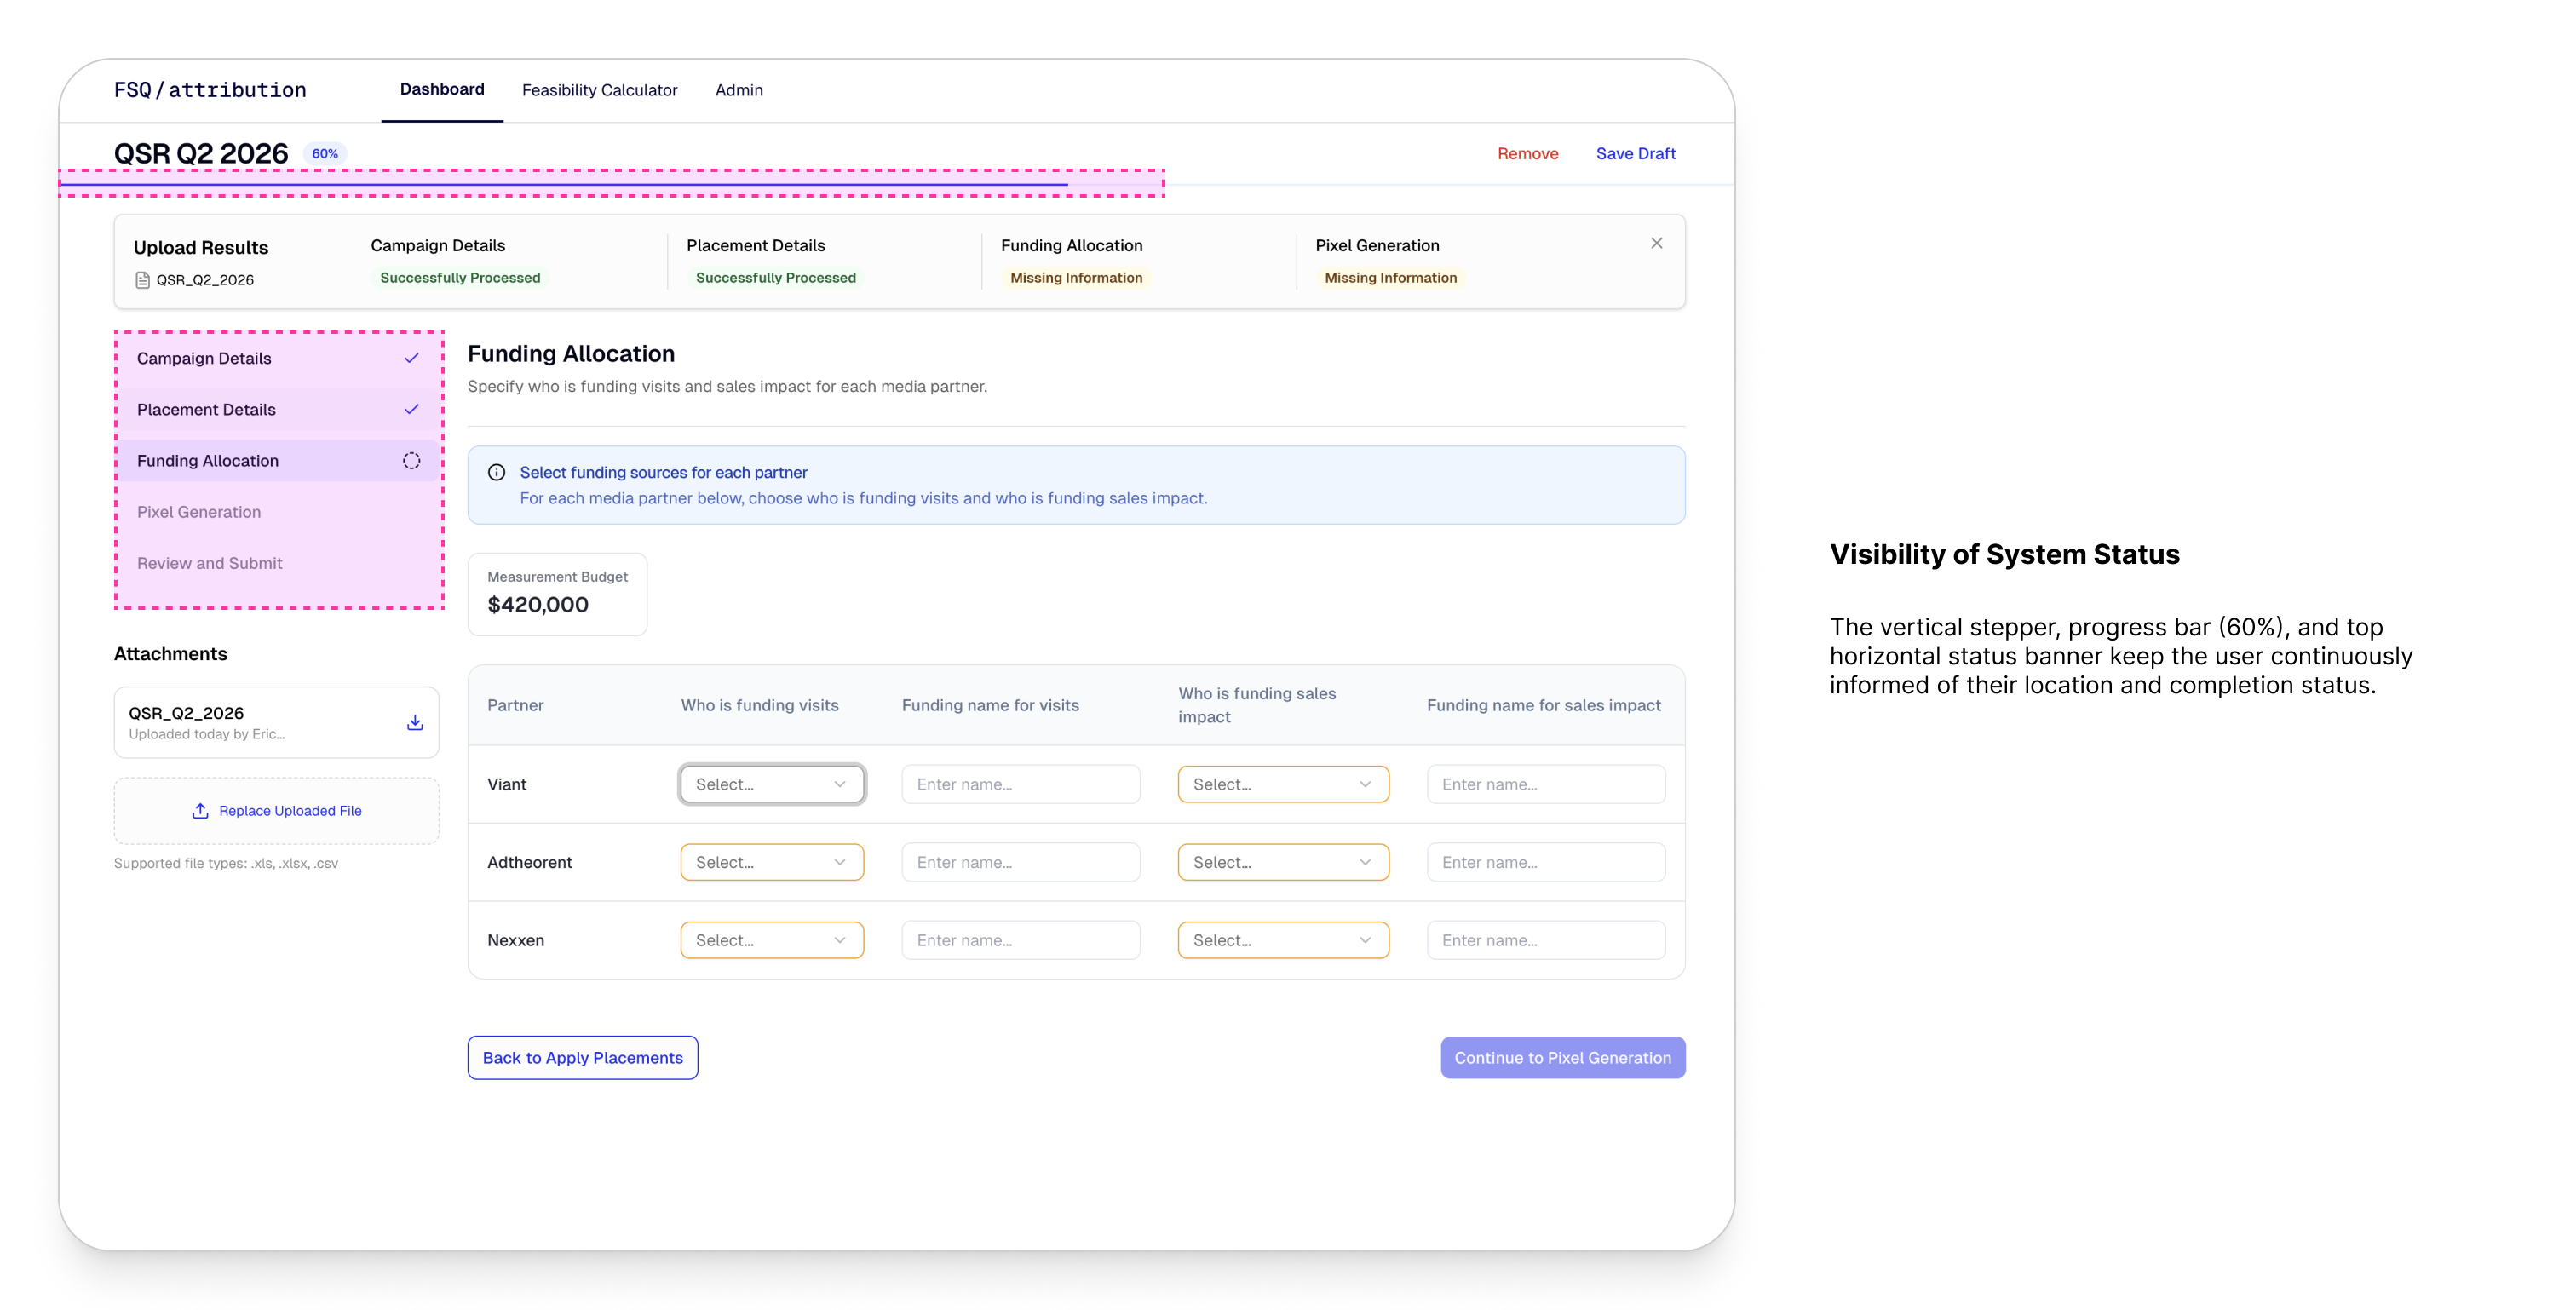Click the Remove link

point(1528,153)
